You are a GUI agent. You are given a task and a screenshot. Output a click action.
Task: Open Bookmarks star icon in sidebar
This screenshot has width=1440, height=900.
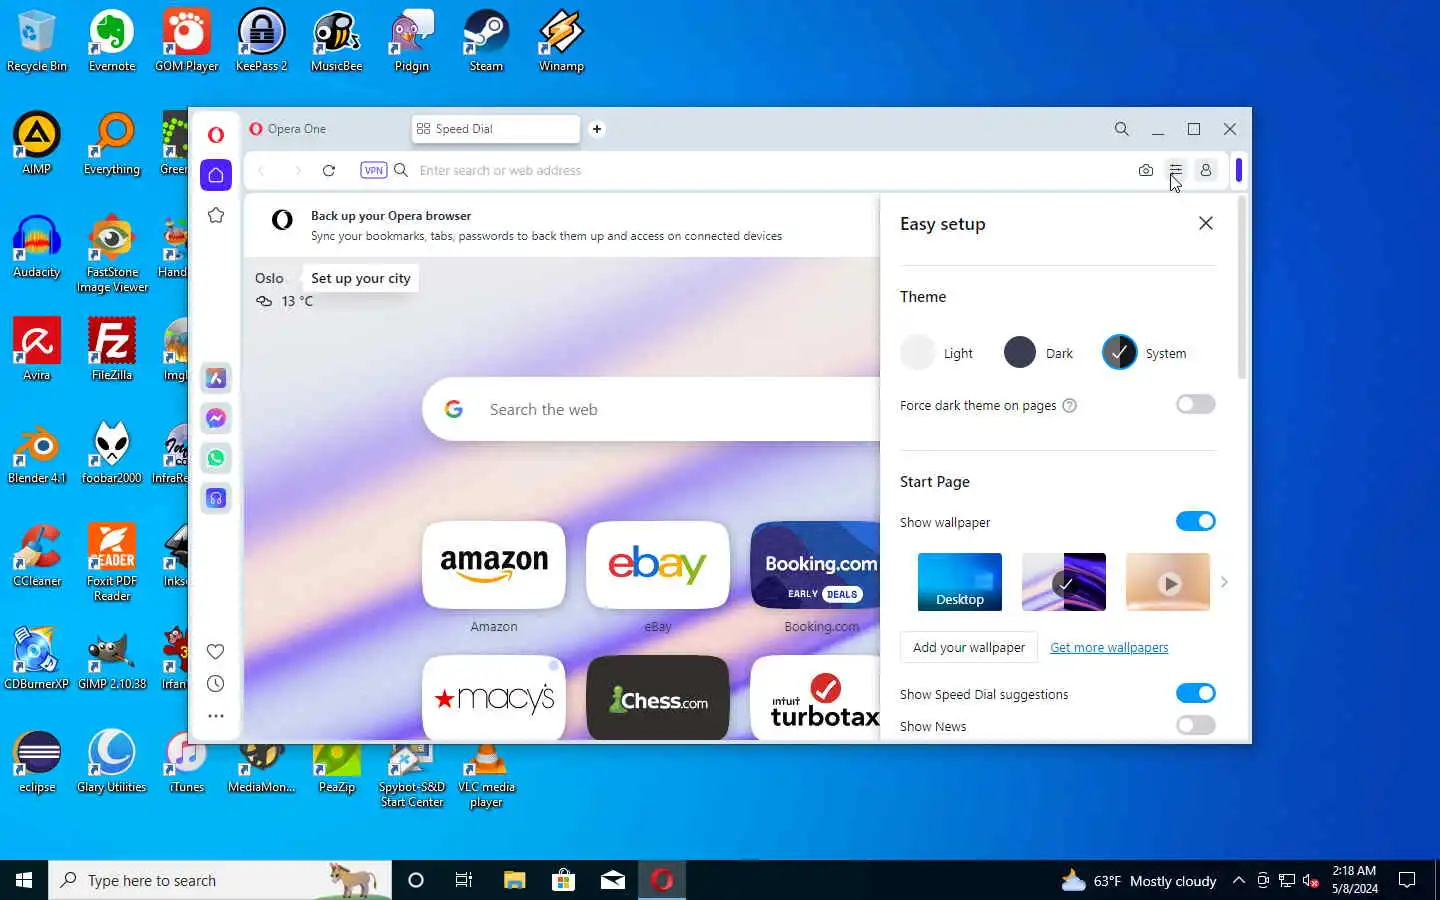pos(216,215)
